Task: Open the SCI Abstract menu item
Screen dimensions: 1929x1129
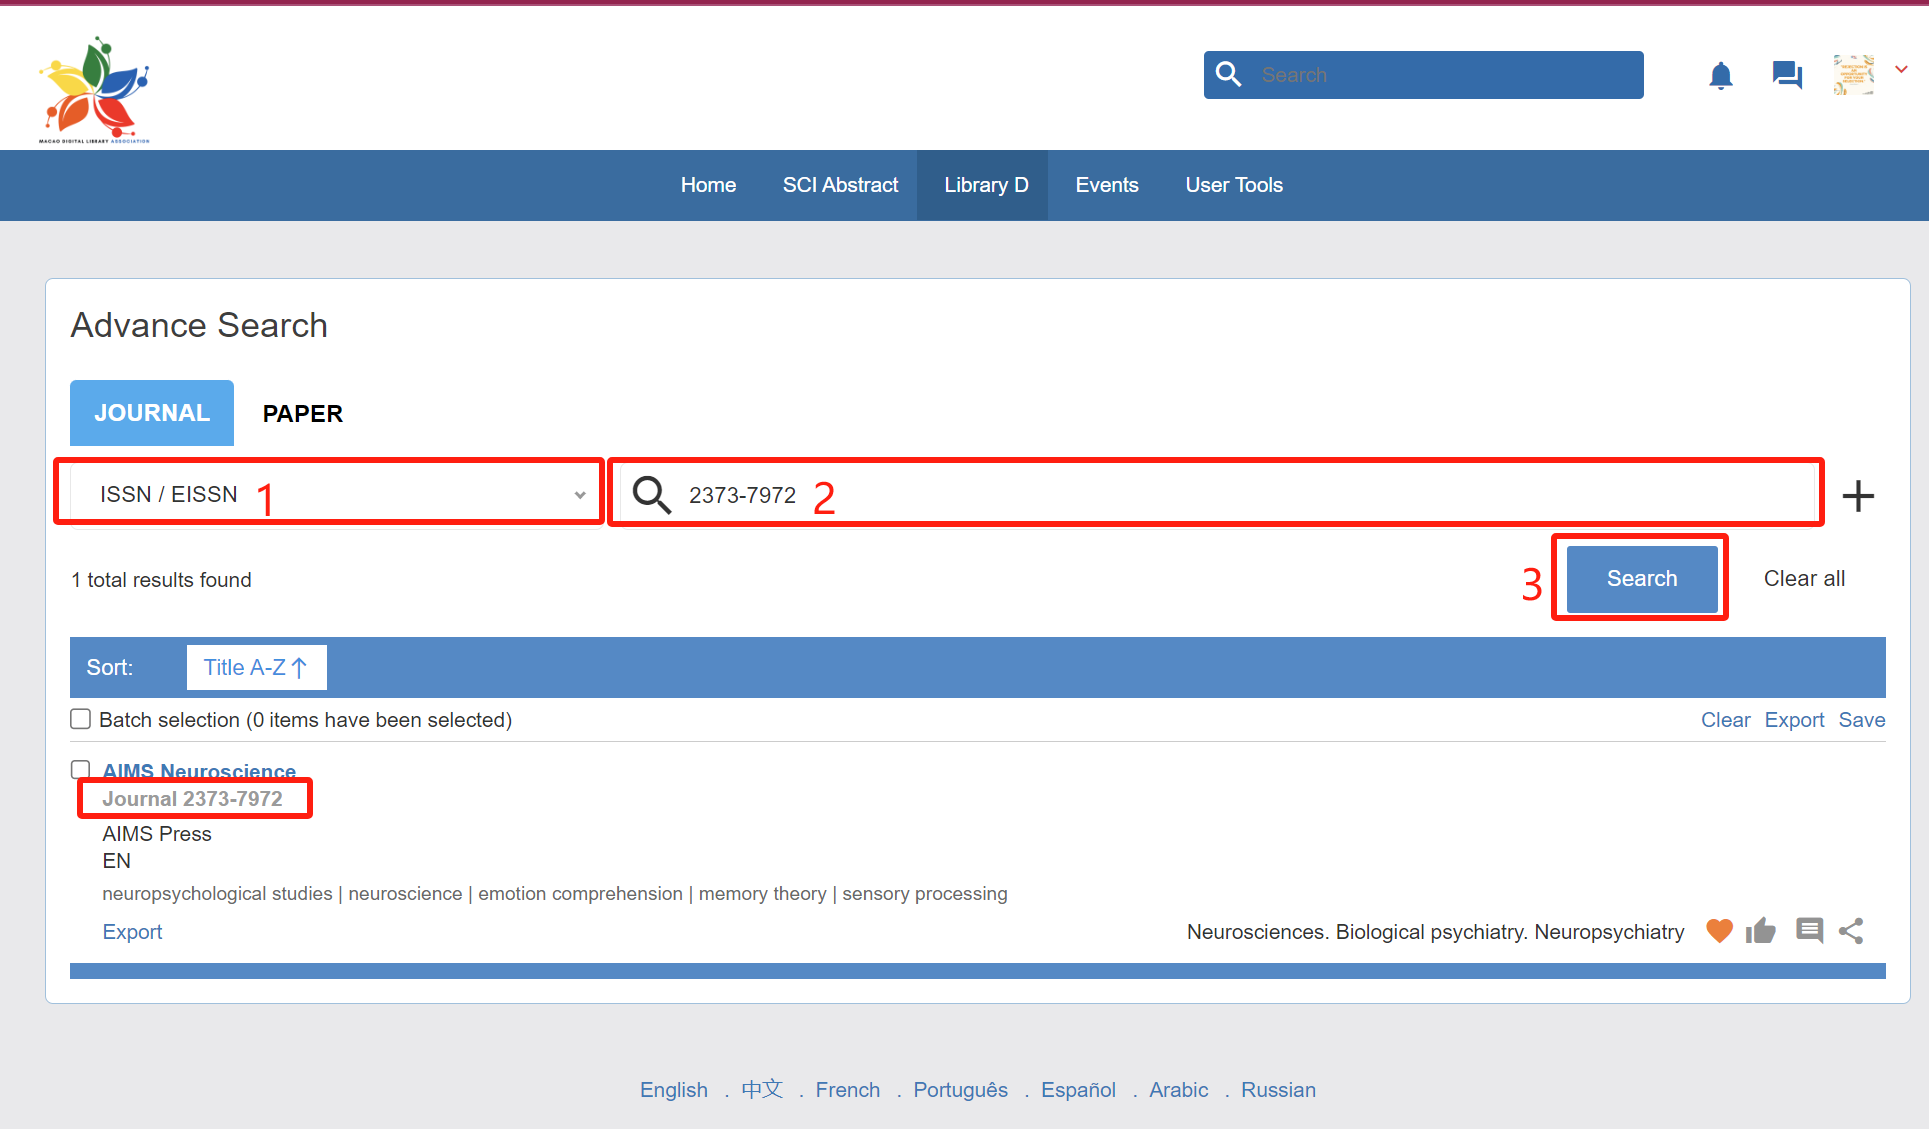Action: 840,185
